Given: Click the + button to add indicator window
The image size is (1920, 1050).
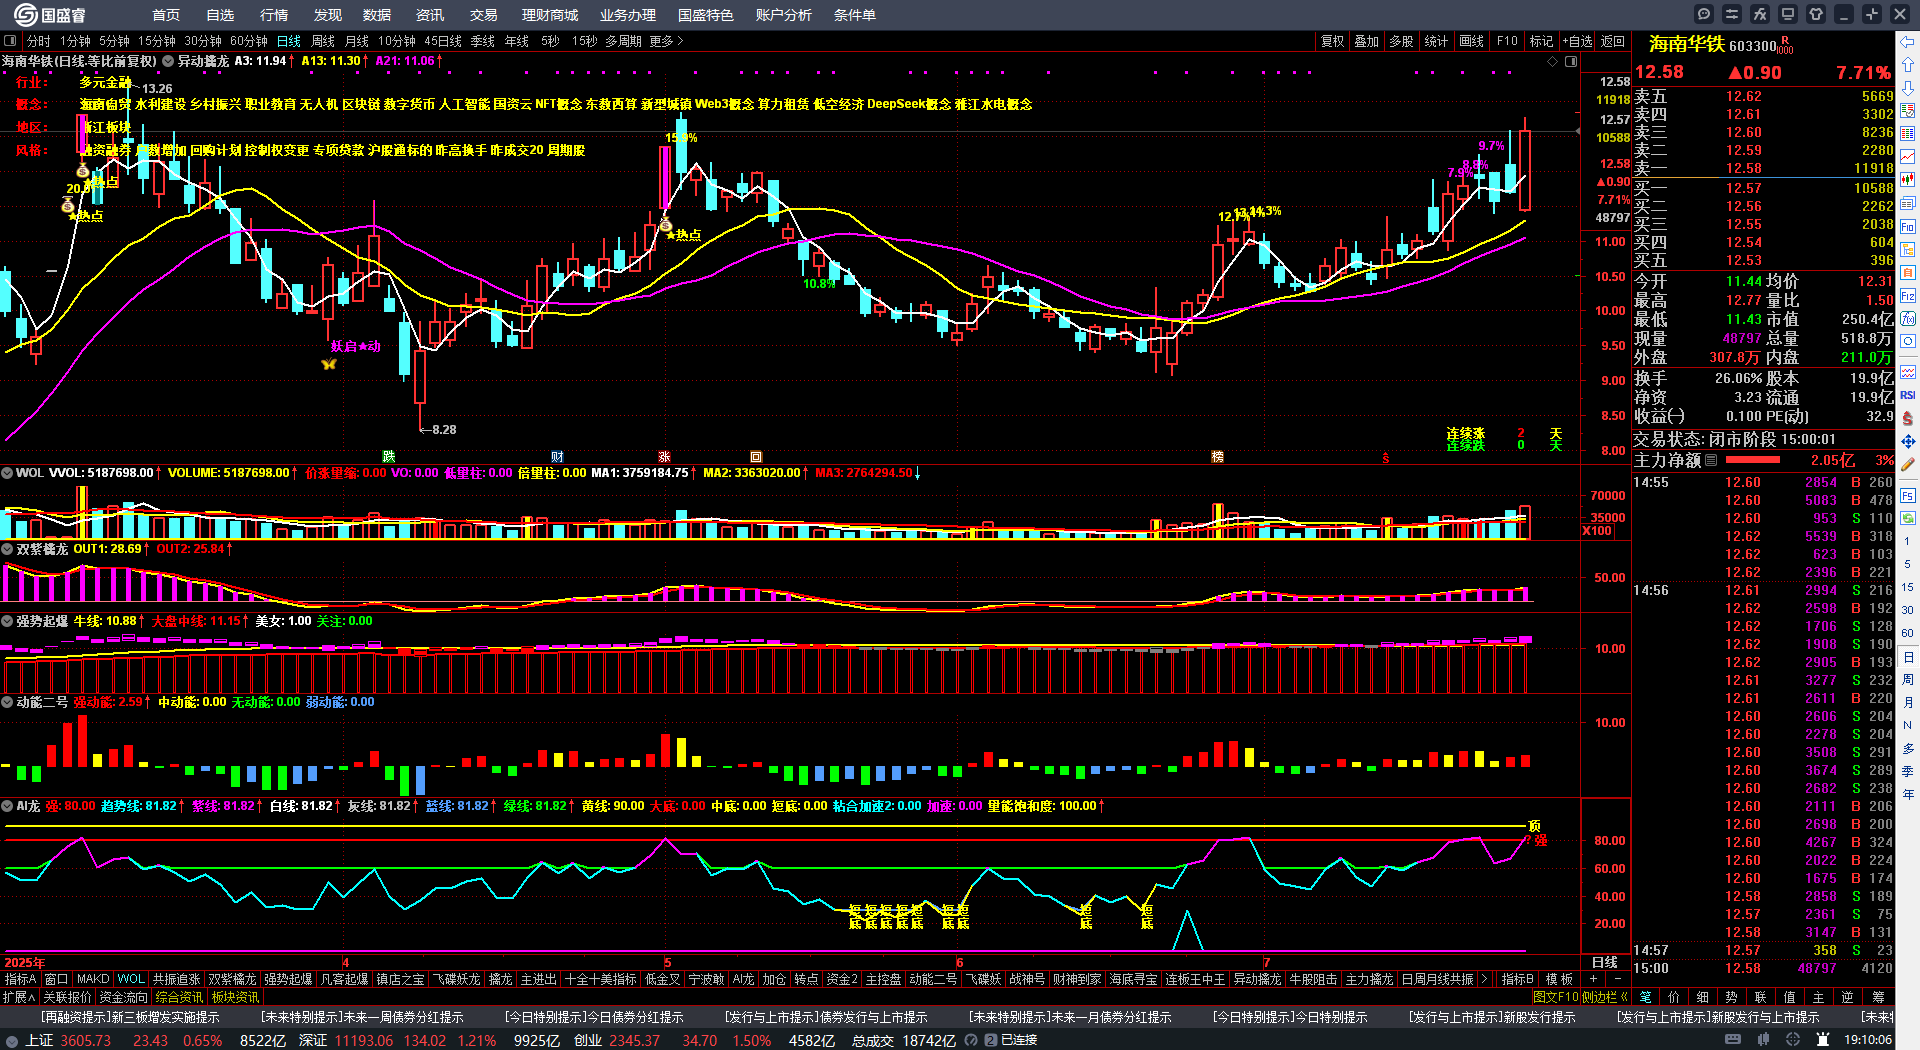Looking at the screenshot, I should pos(1594,979).
